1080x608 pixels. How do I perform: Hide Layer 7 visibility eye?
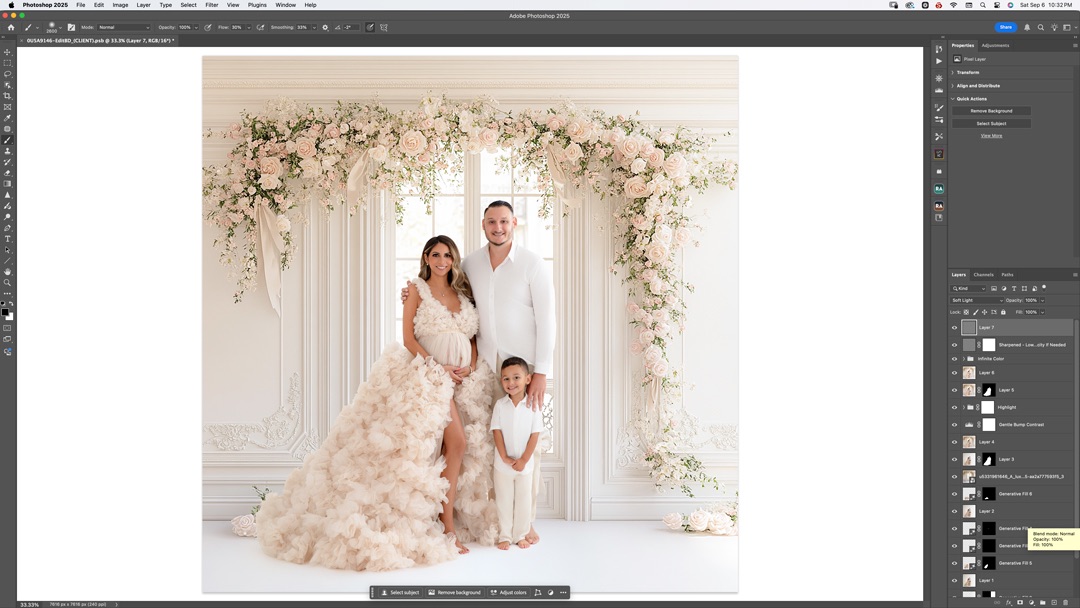coord(955,328)
